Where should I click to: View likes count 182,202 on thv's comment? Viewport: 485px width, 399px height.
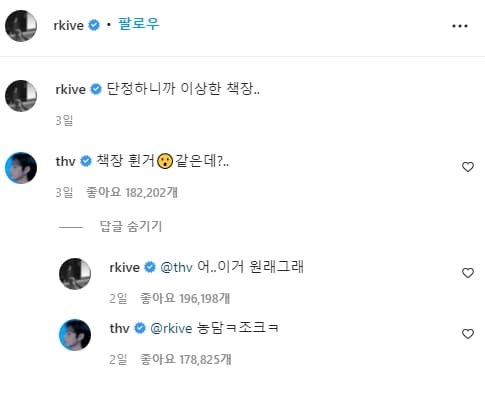point(132,192)
